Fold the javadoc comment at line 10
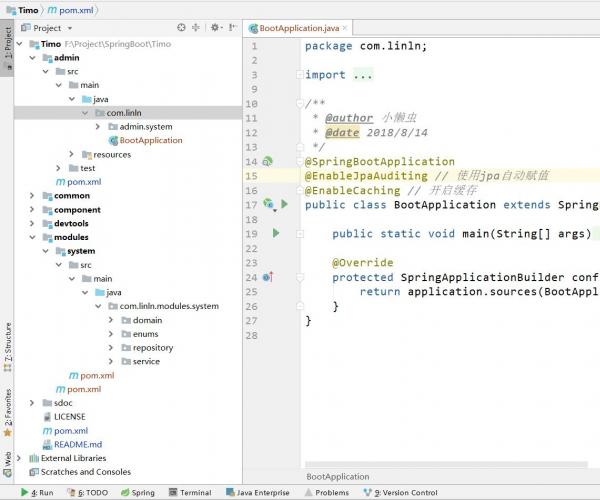This screenshot has width=600, height=500. click(x=300, y=103)
